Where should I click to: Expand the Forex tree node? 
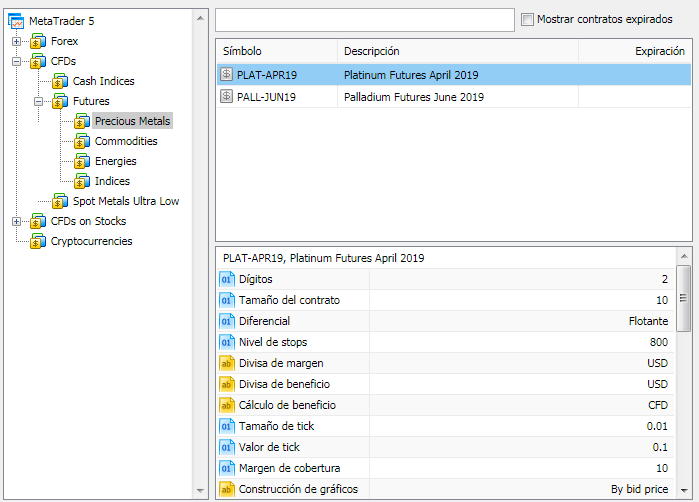click(x=16, y=41)
